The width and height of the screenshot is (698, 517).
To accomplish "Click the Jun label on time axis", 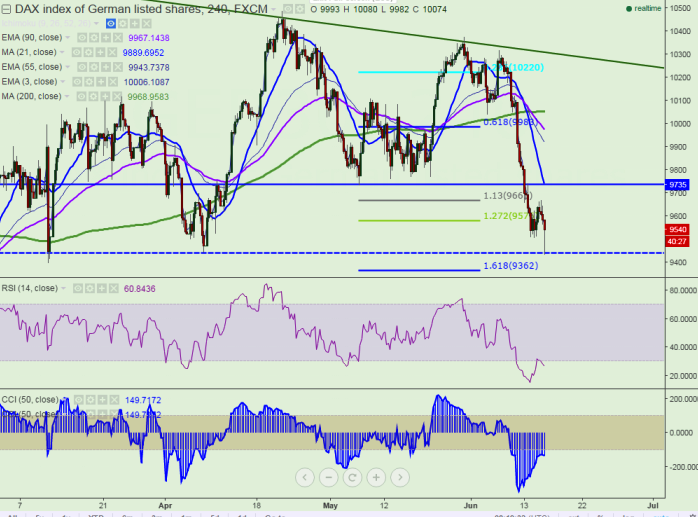I will click(x=470, y=505).
